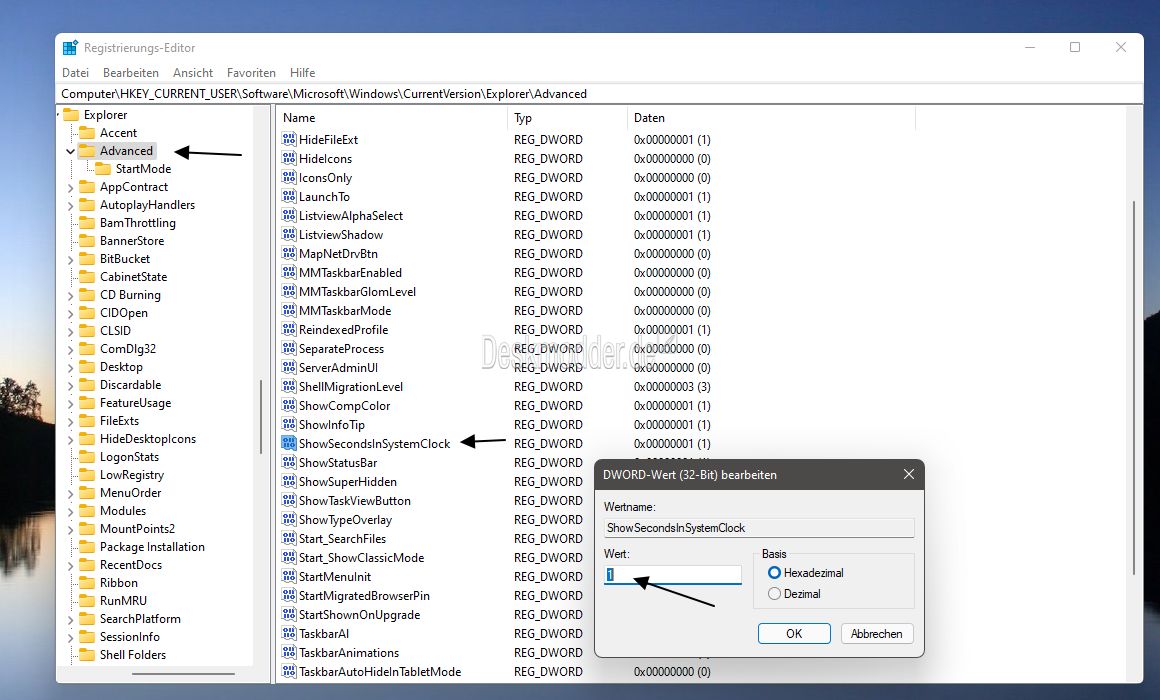This screenshot has width=1160, height=700.
Task: Click the ShowStatusBar value icon
Action: tap(289, 462)
